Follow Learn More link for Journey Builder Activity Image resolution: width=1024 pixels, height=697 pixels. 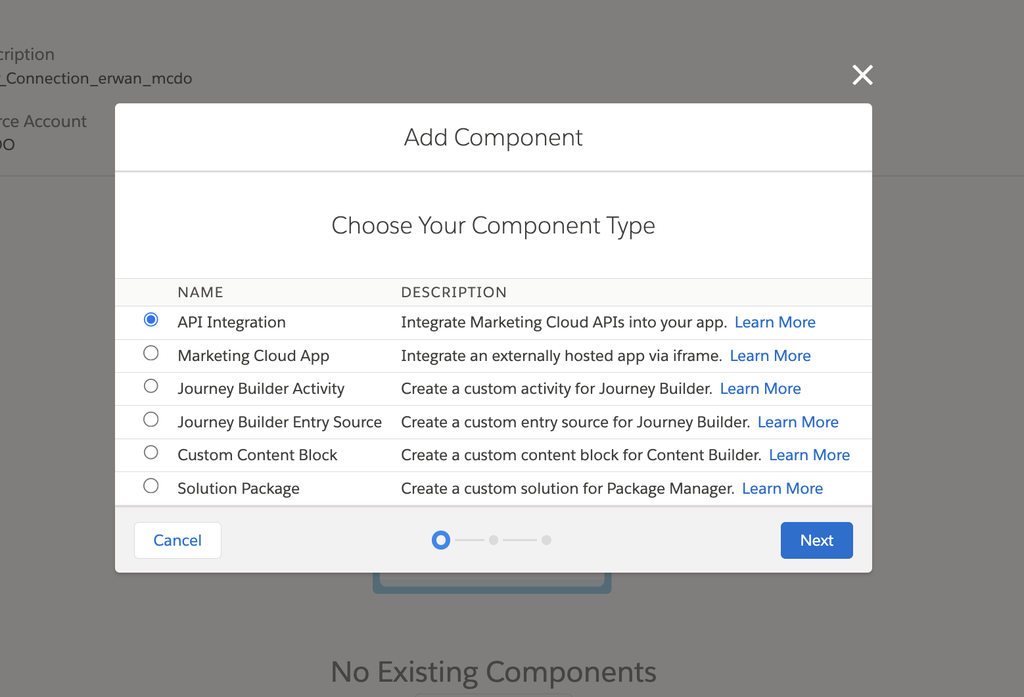point(760,389)
